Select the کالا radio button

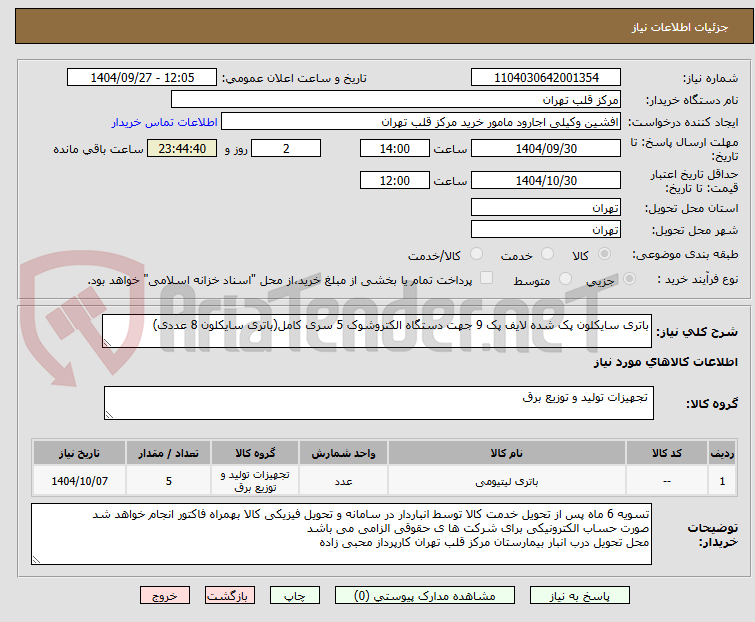pyautogui.click(x=604, y=254)
